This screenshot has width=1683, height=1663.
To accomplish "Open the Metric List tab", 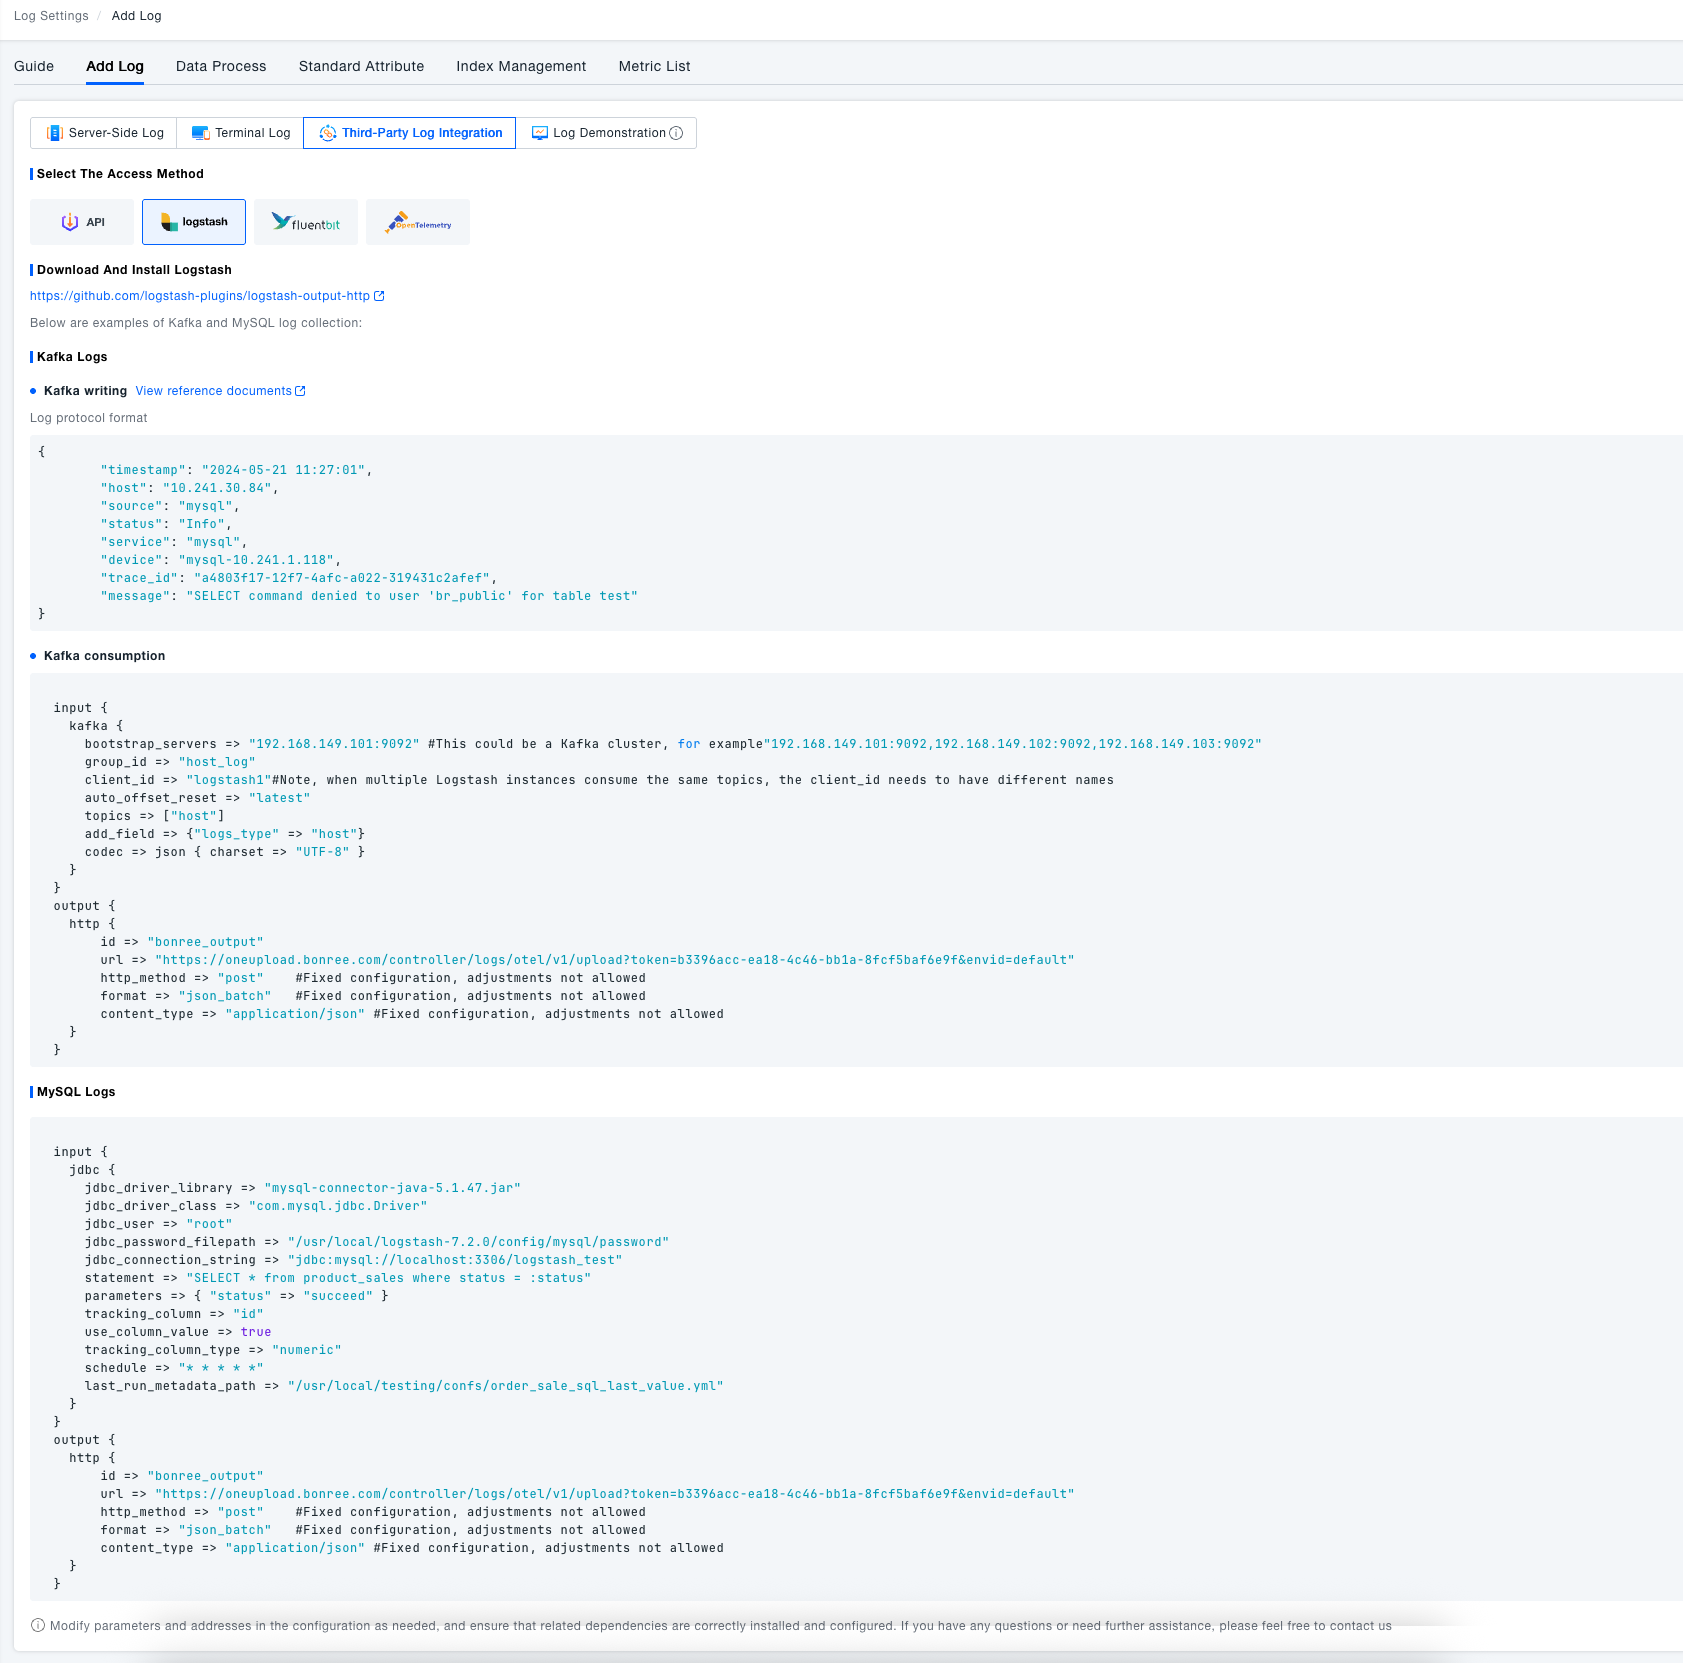I will pyautogui.click(x=654, y=66).
